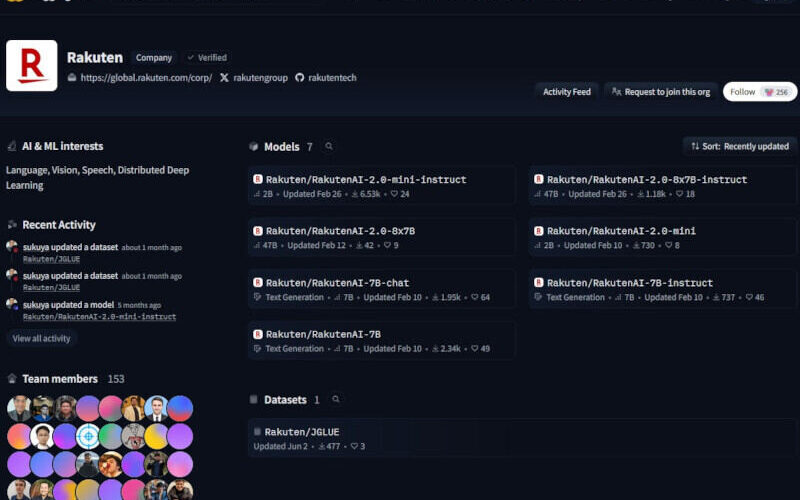Open https://global.rakuten.com/corp/ link
Viewport: 800px width, 500px height.
[x=146, y=78]
